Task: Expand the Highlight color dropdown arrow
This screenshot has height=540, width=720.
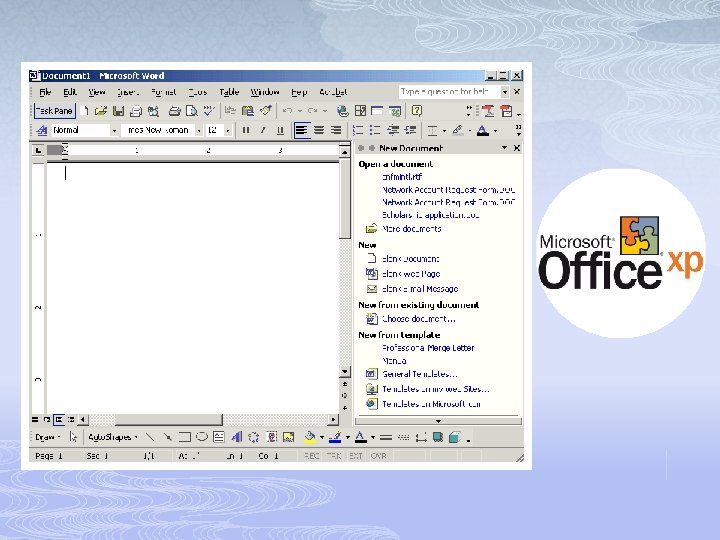Action: point(470,131)
